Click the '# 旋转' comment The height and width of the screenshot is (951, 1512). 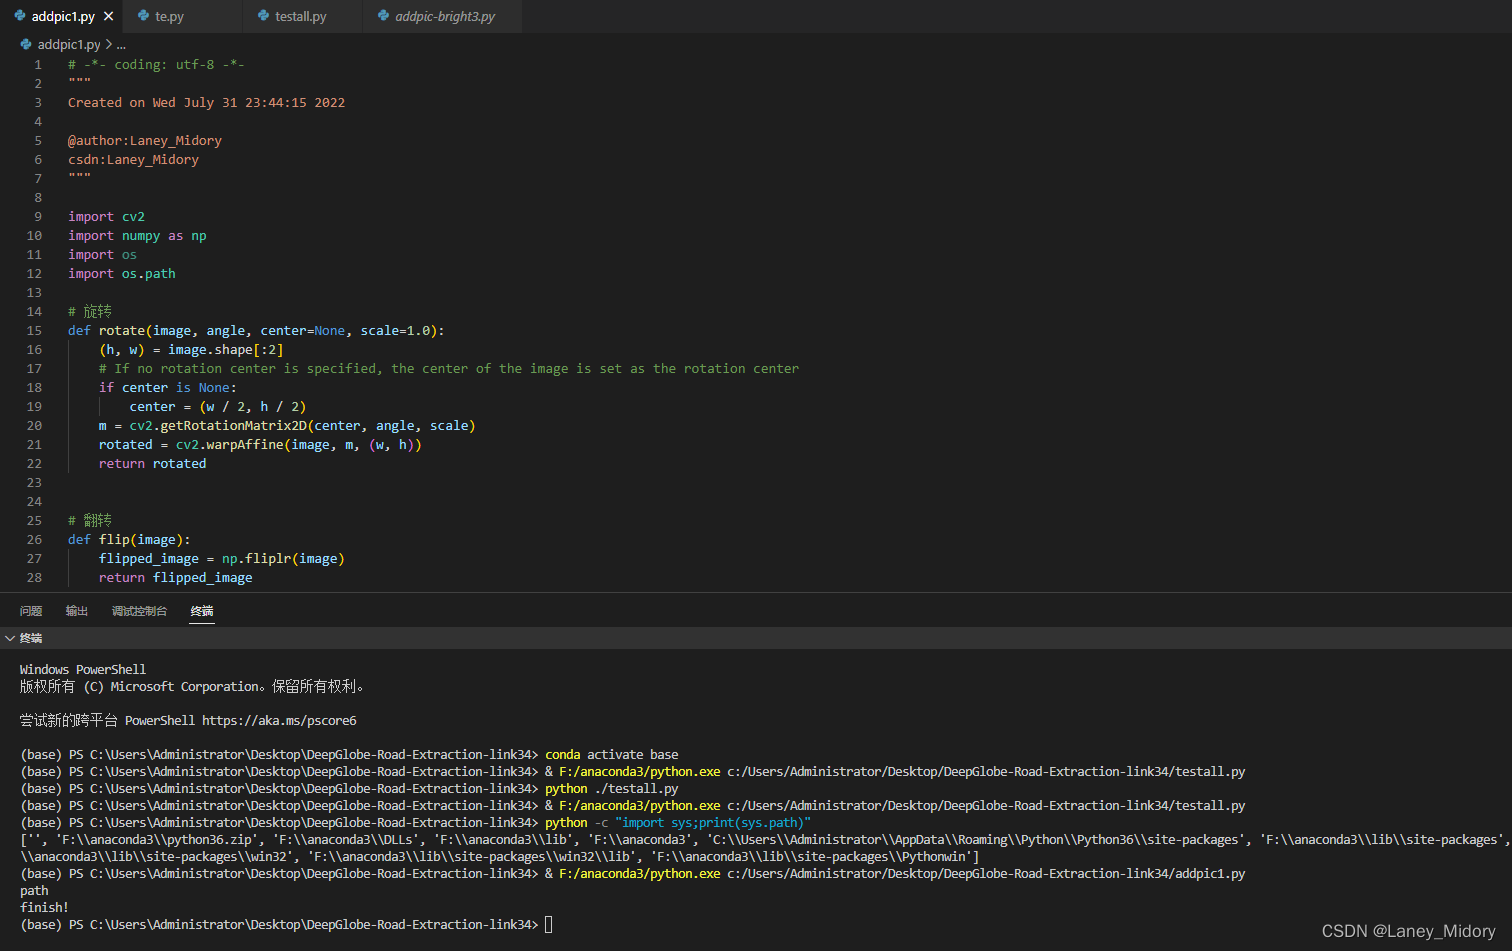(90, 311)
